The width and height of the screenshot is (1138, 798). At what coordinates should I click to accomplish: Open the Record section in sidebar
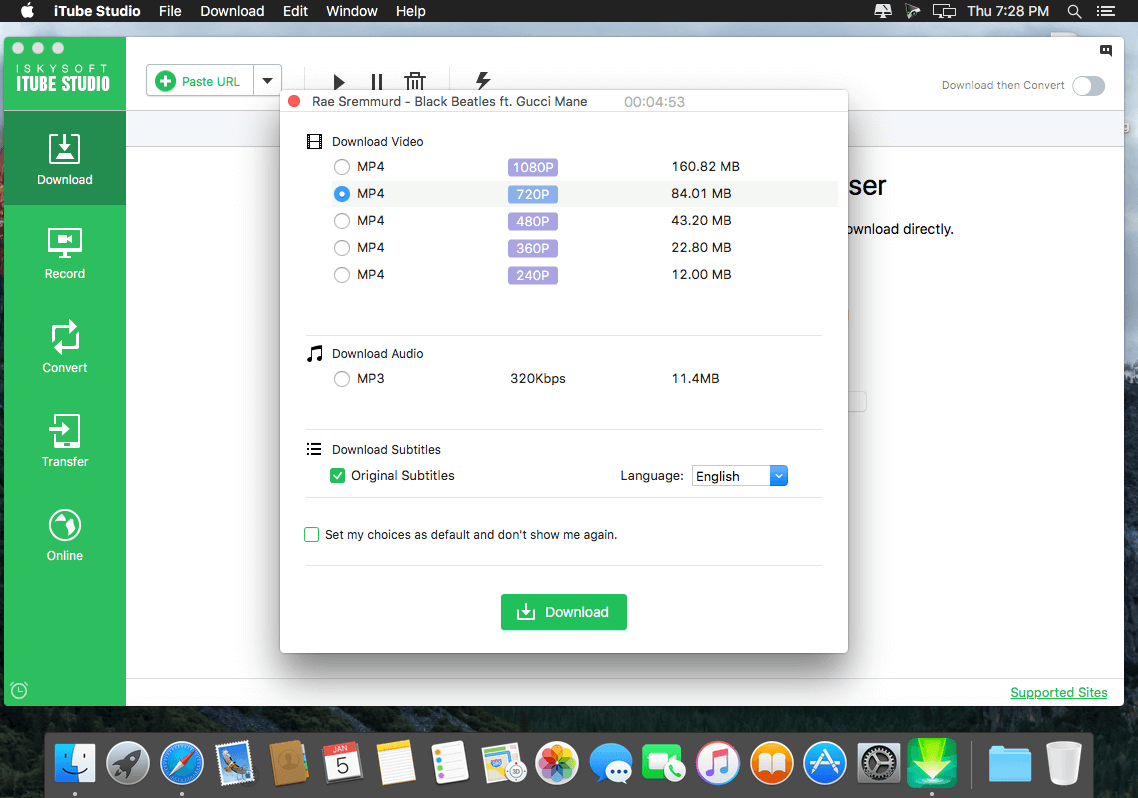coord(65,253)
